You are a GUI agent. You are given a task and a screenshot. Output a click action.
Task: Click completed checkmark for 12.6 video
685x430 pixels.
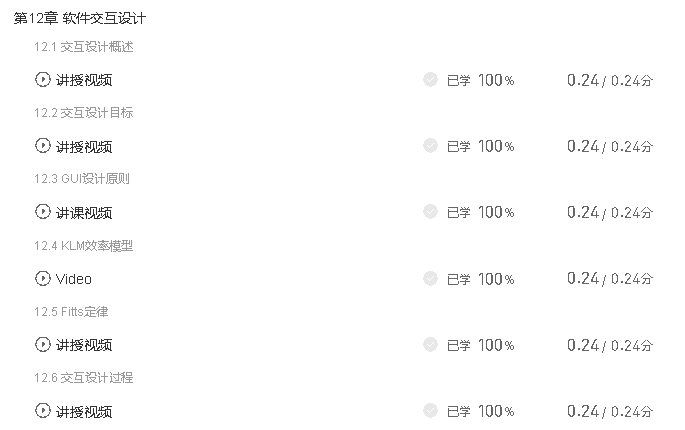point(430,411)
